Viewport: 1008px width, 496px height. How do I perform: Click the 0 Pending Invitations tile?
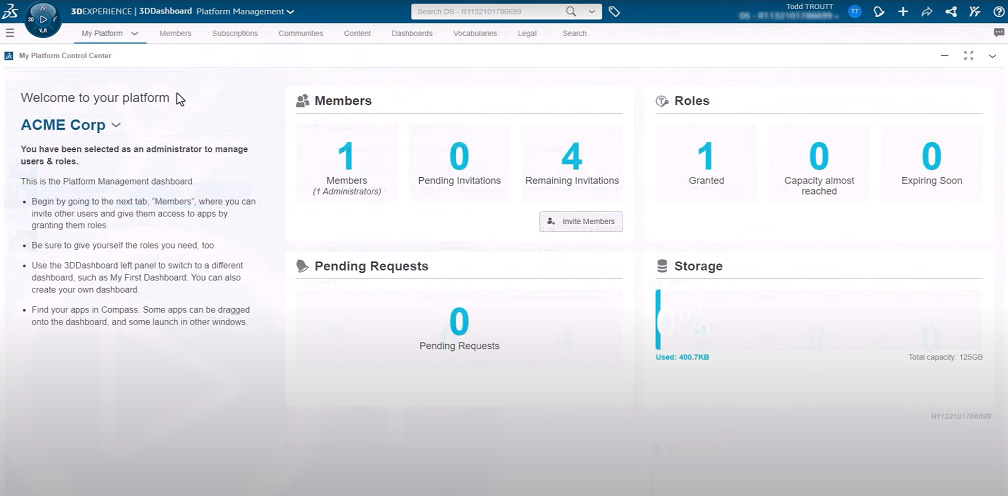click(459, 164)
